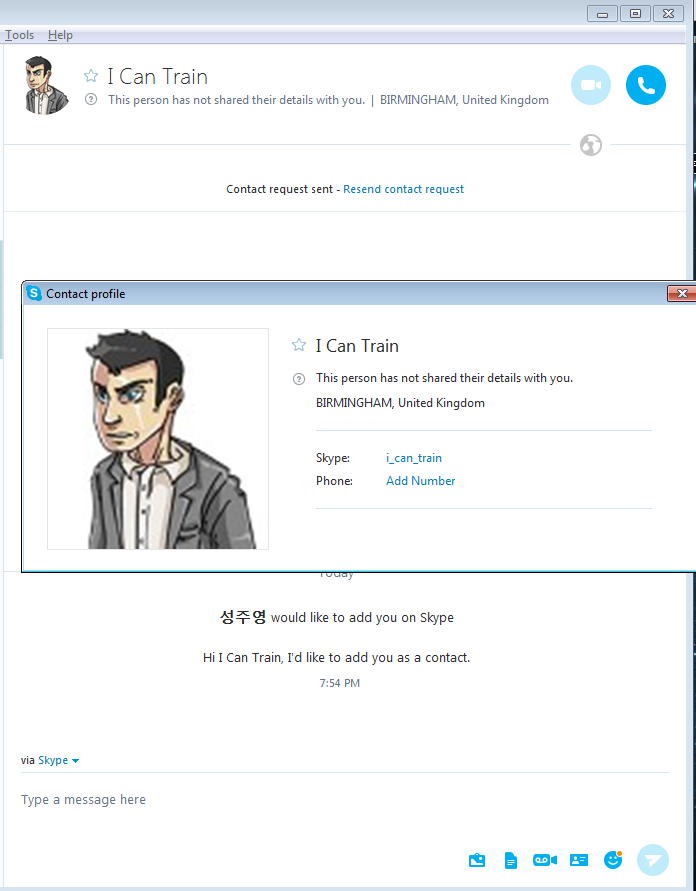The image size is (696, 891).
Task: Click the send picture icon
Action: (x=477, y=860)
